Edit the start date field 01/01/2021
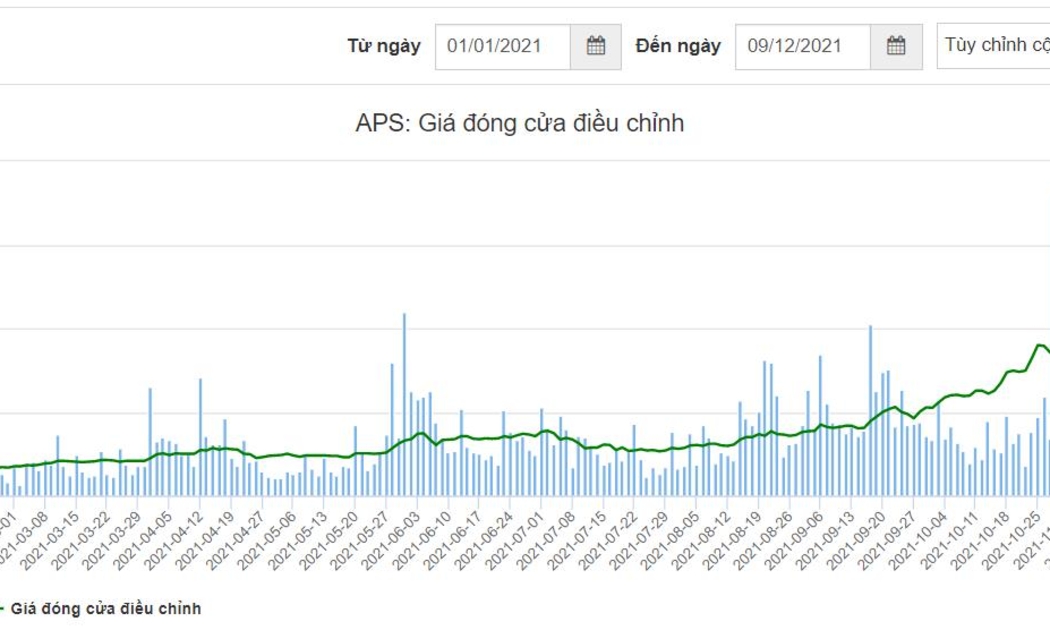Viewport: 1050px width, 630px height. 503,46
